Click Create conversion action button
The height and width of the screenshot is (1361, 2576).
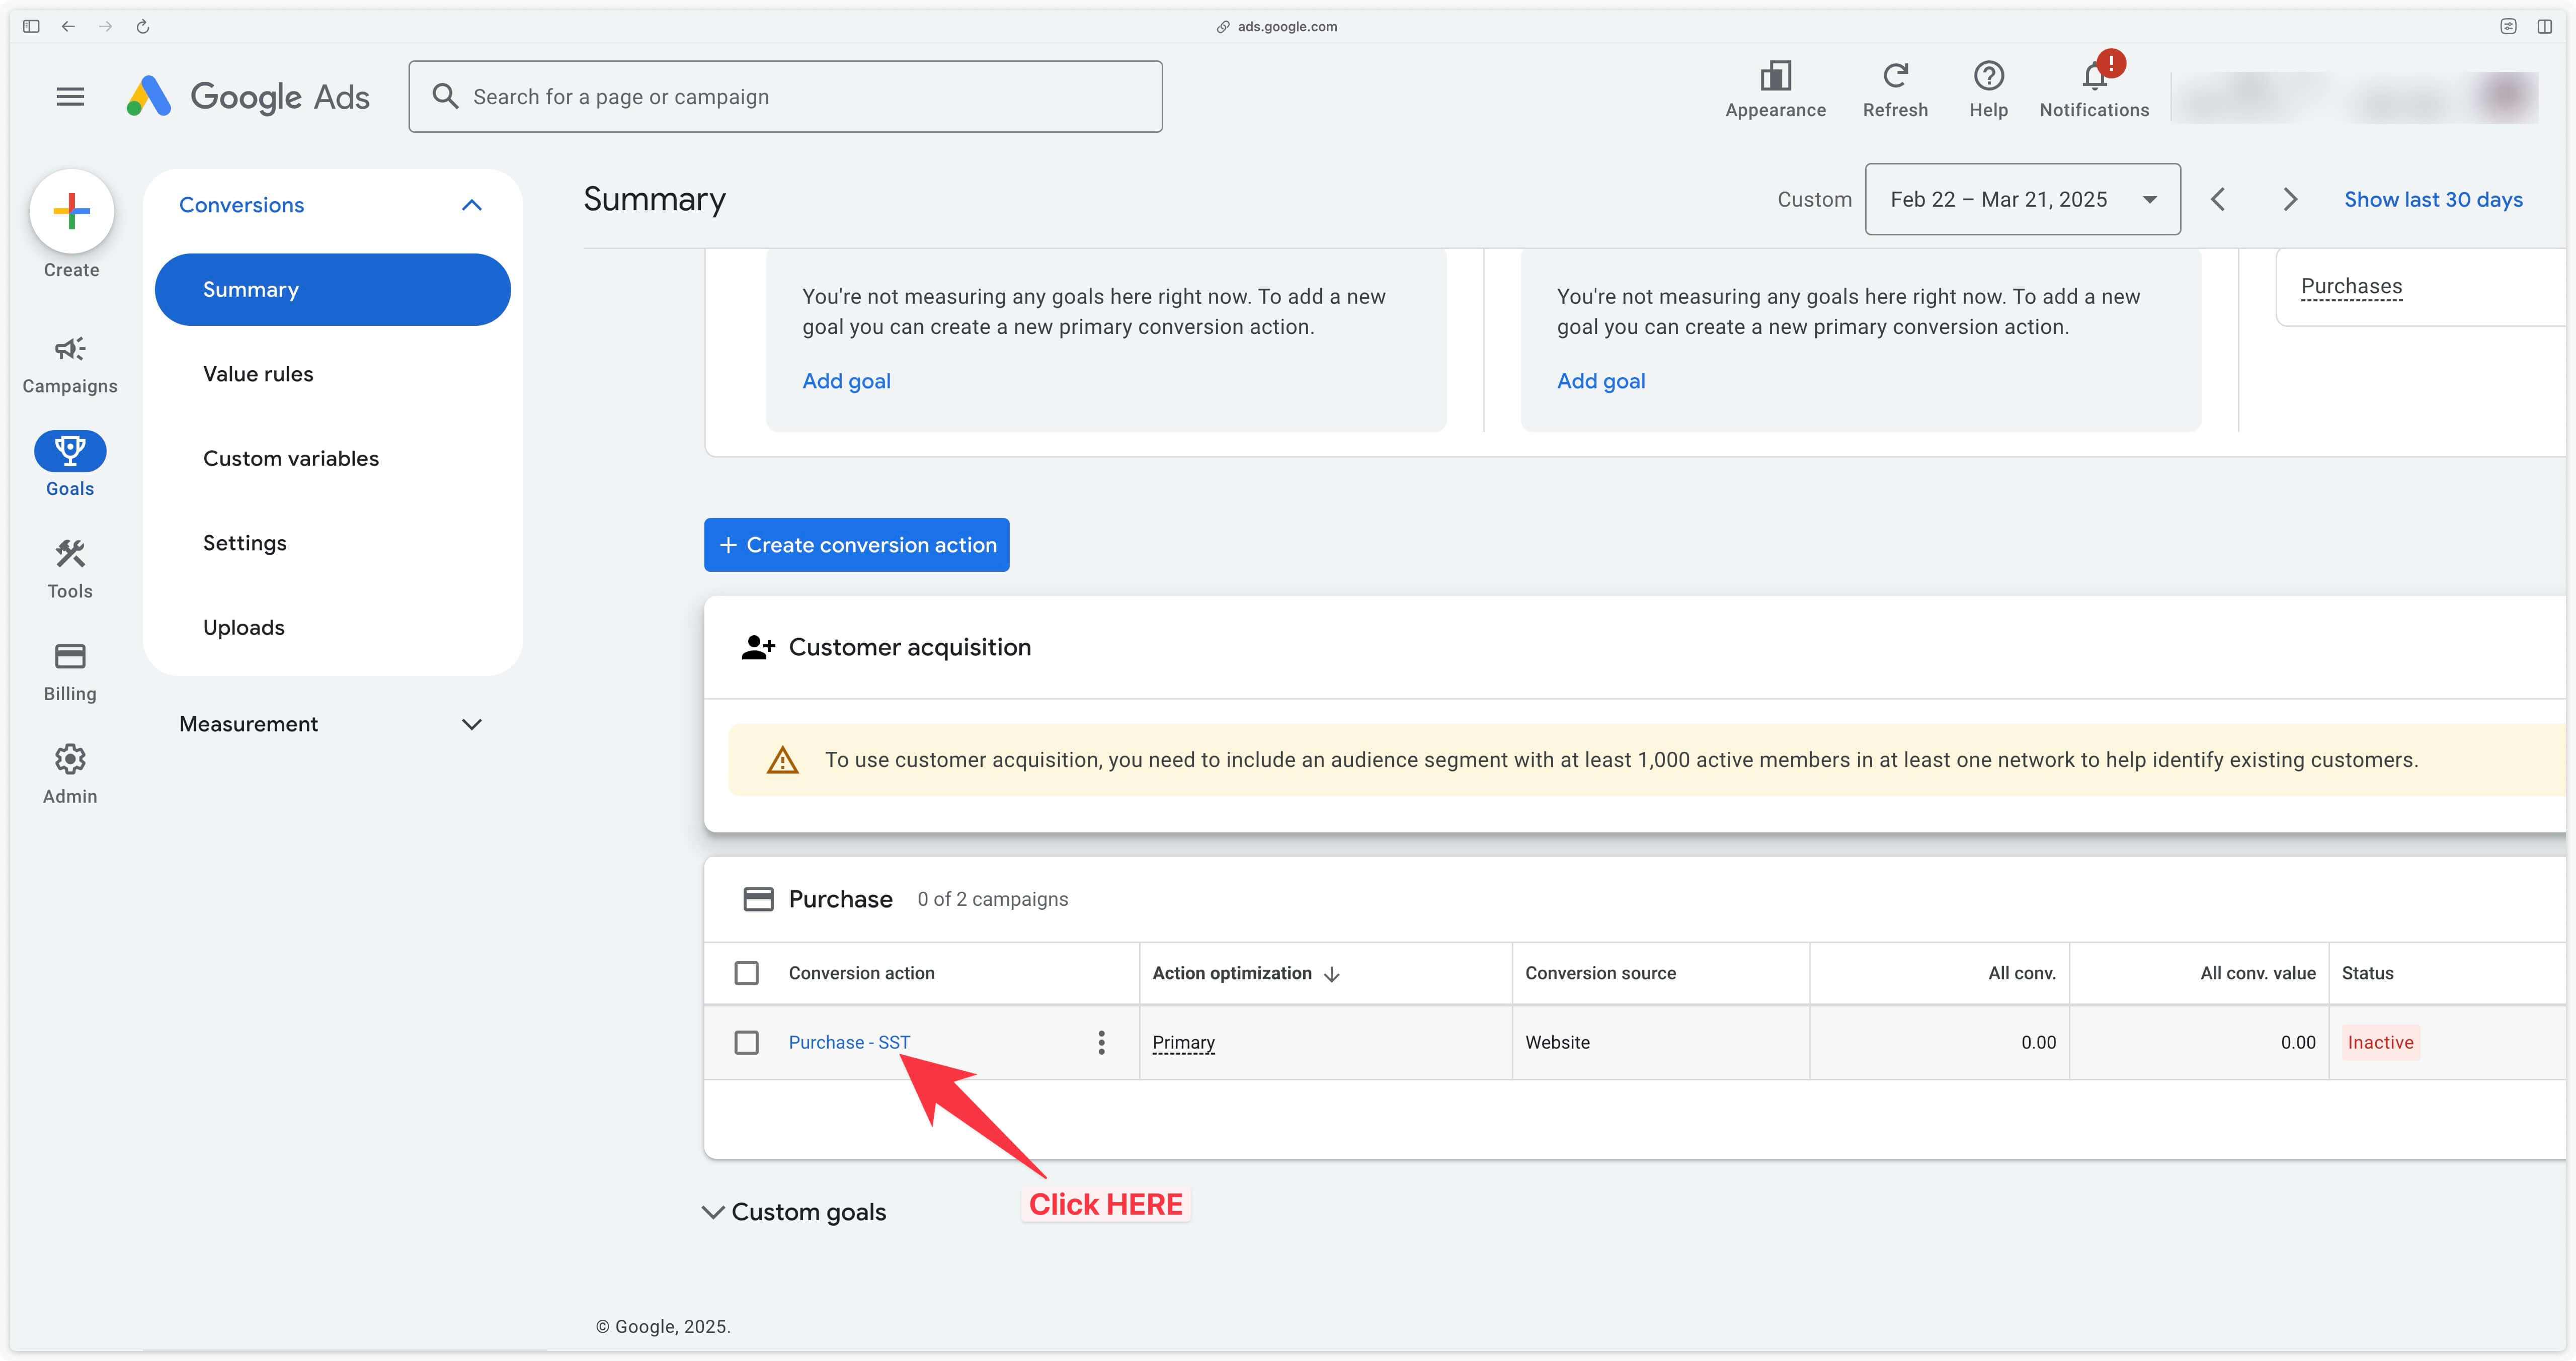coord(856,545)
